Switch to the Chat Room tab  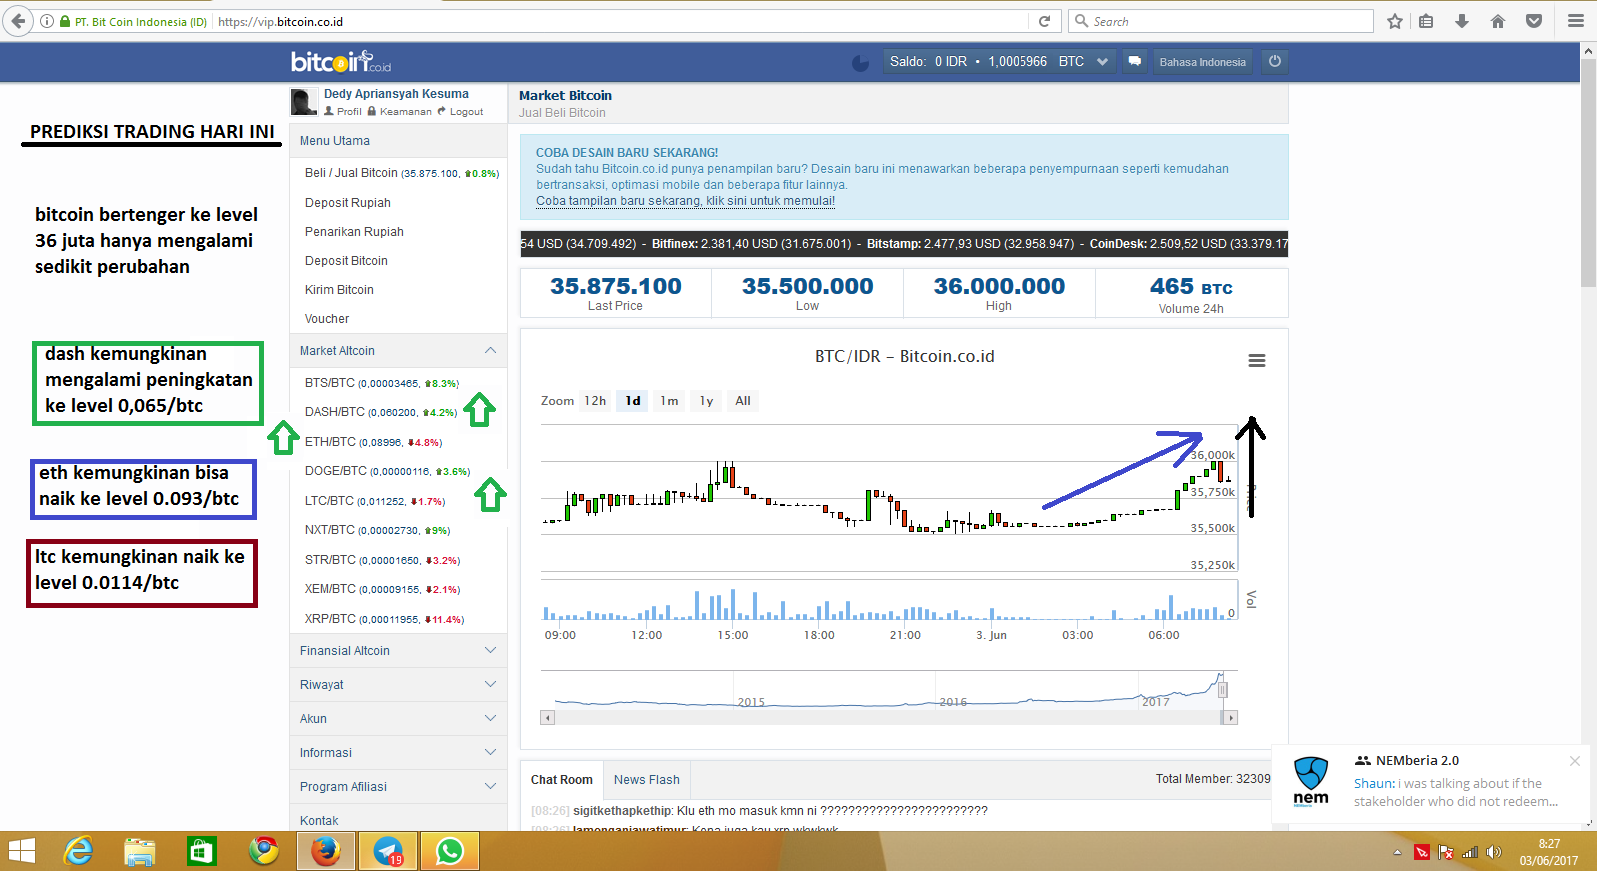pyautogui.click(x=562, y=780)
